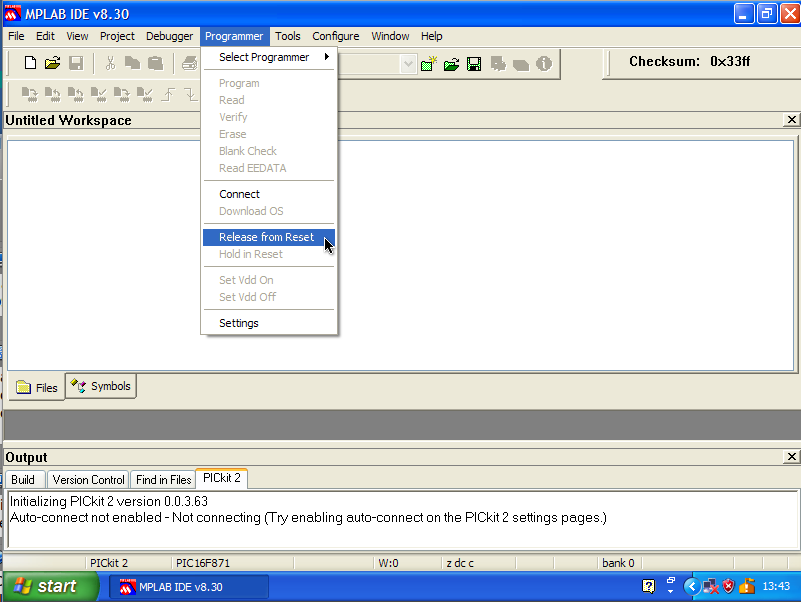The image size is (801, 602).
Task: Click the grayed Read EEDATA entry
Action: click(x=269, y=168)
